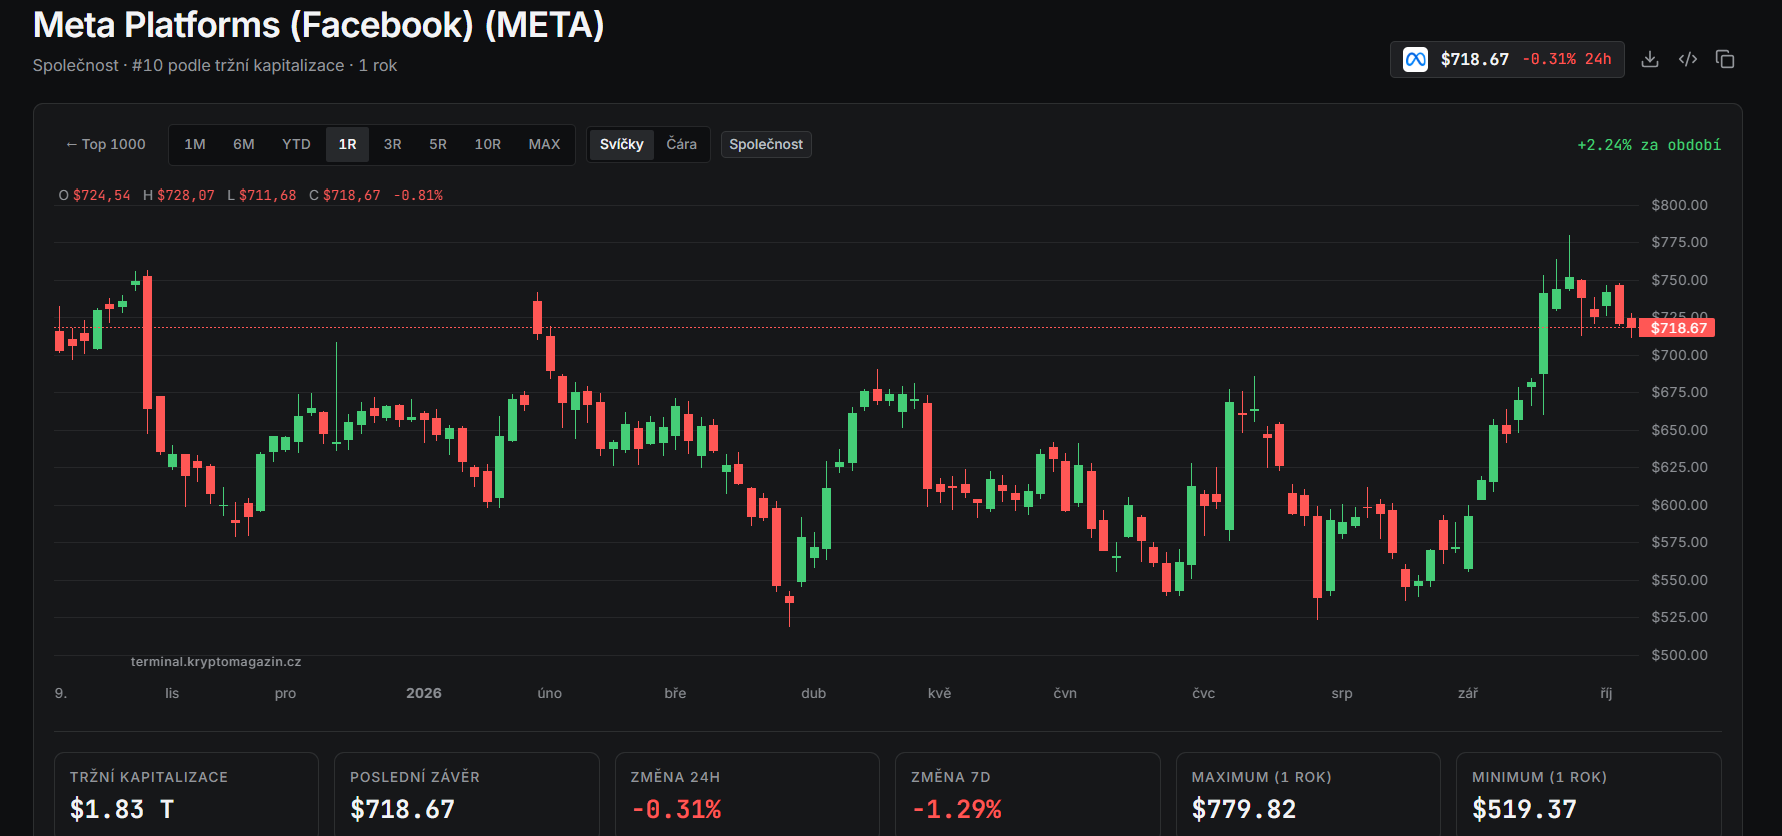This screenshot has width=1782, height=836.
Task: Click the download chart icon
Action: tap(1650, 59)
